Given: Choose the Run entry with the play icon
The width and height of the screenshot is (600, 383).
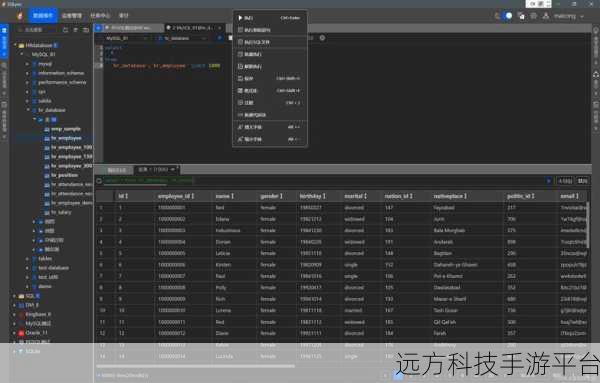Looking at the screenshot, I should coord(270,18).
